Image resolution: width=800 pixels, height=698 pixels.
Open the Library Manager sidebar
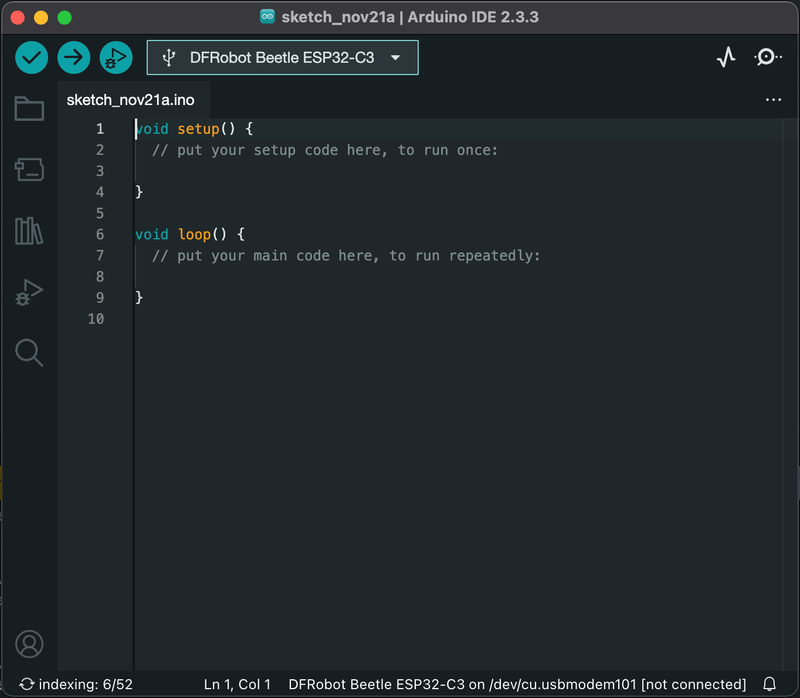(29, 231)
